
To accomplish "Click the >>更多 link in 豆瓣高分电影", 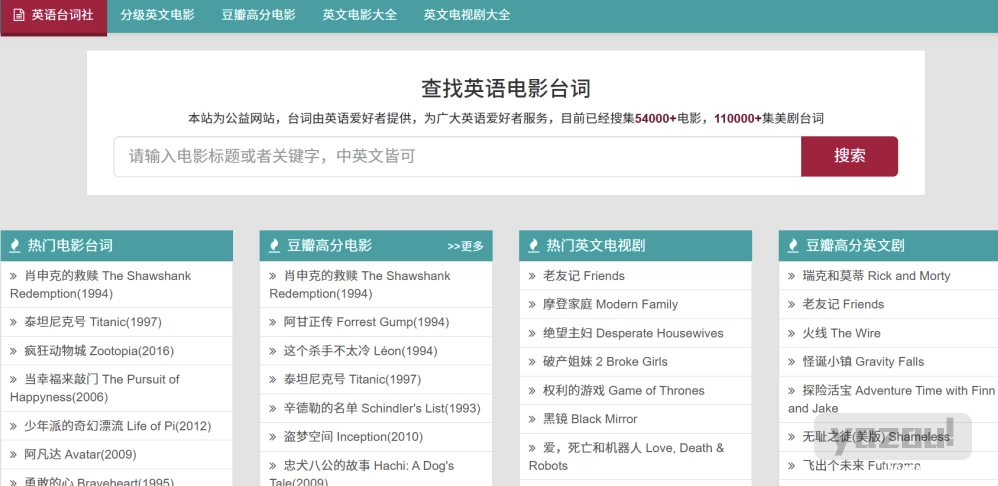I will (x=465, y=246).
